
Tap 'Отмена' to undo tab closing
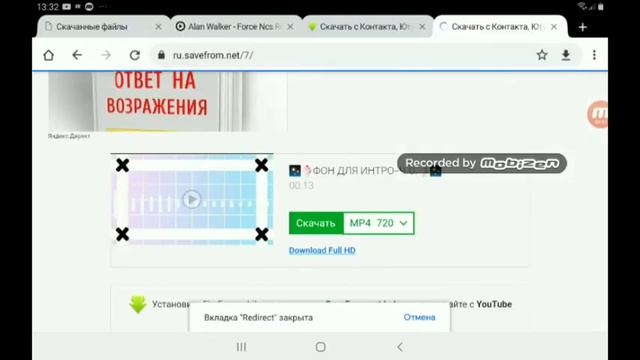[x=419, y=317]
